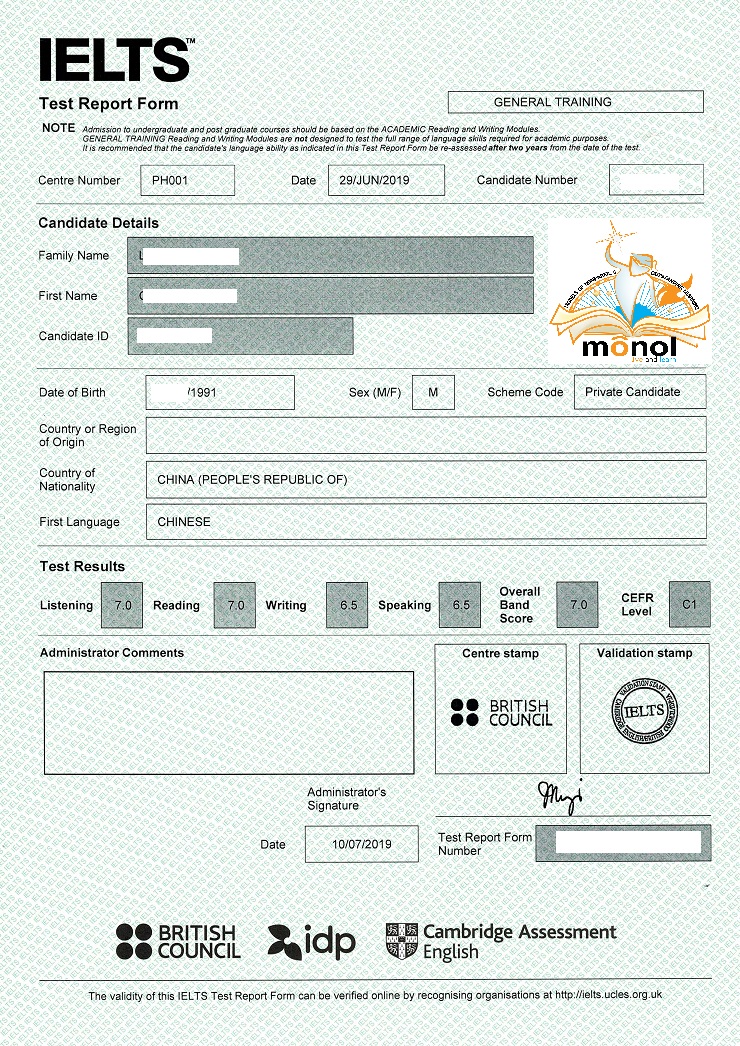This screenshot has width=740, height=1046.
Task: Click the http://ielts.ucles.org.uk verification link
Action: point(609,995)
